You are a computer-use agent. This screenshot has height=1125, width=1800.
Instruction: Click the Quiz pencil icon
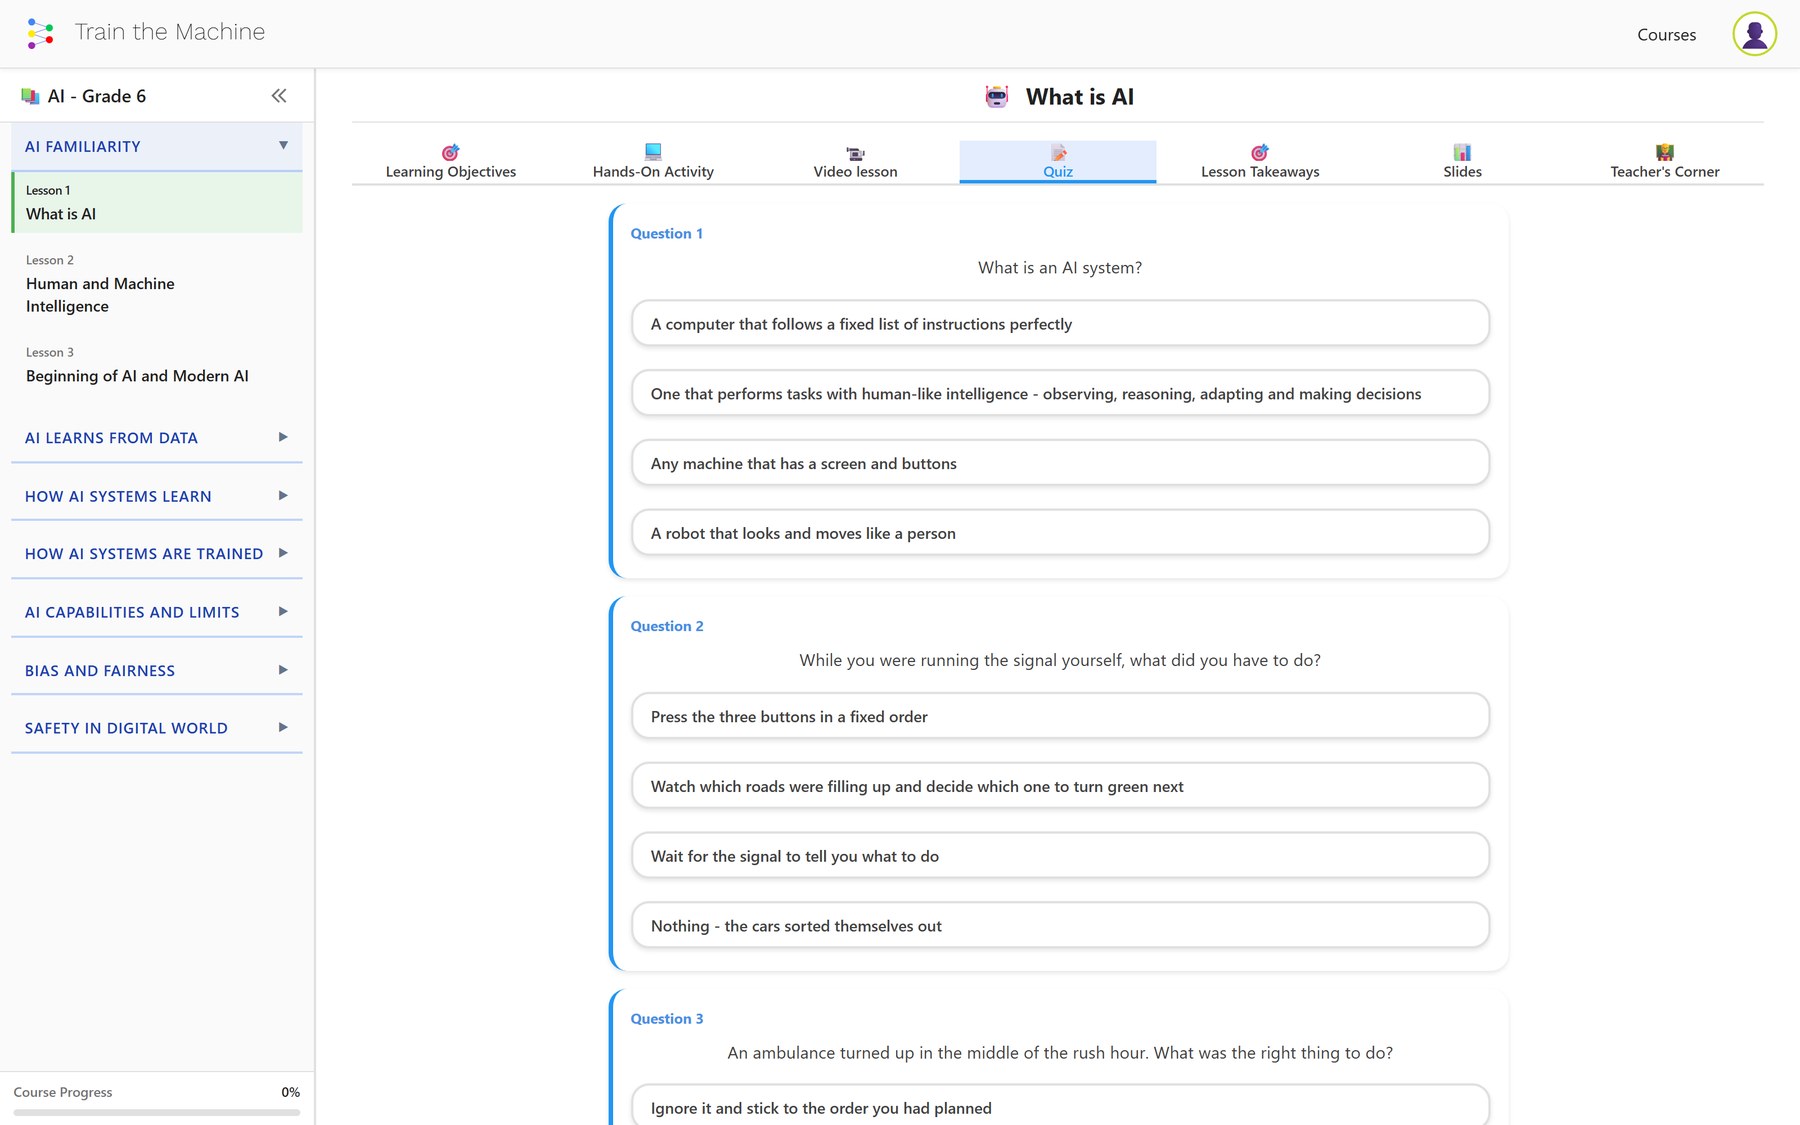pos(1058,152)
